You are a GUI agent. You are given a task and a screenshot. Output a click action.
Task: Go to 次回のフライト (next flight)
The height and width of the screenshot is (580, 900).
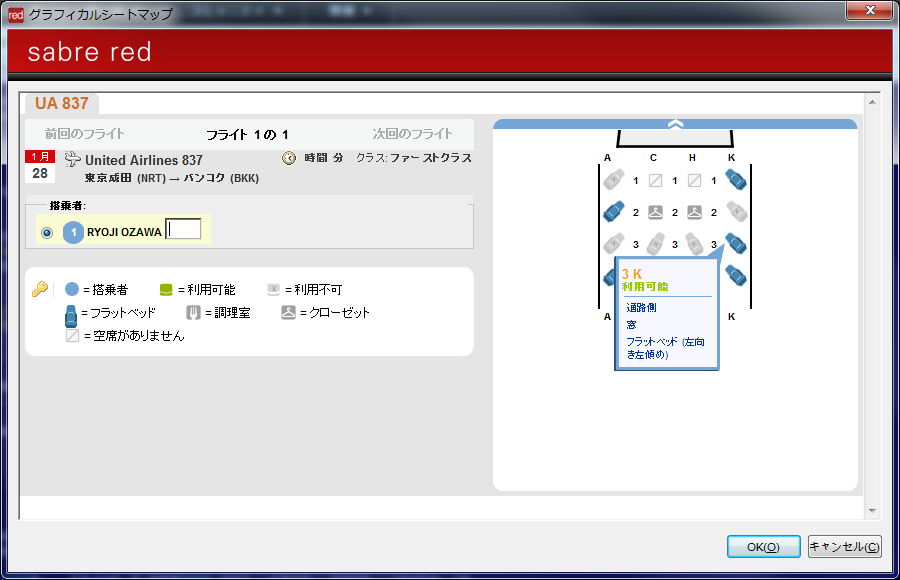(x=412, y=134)
